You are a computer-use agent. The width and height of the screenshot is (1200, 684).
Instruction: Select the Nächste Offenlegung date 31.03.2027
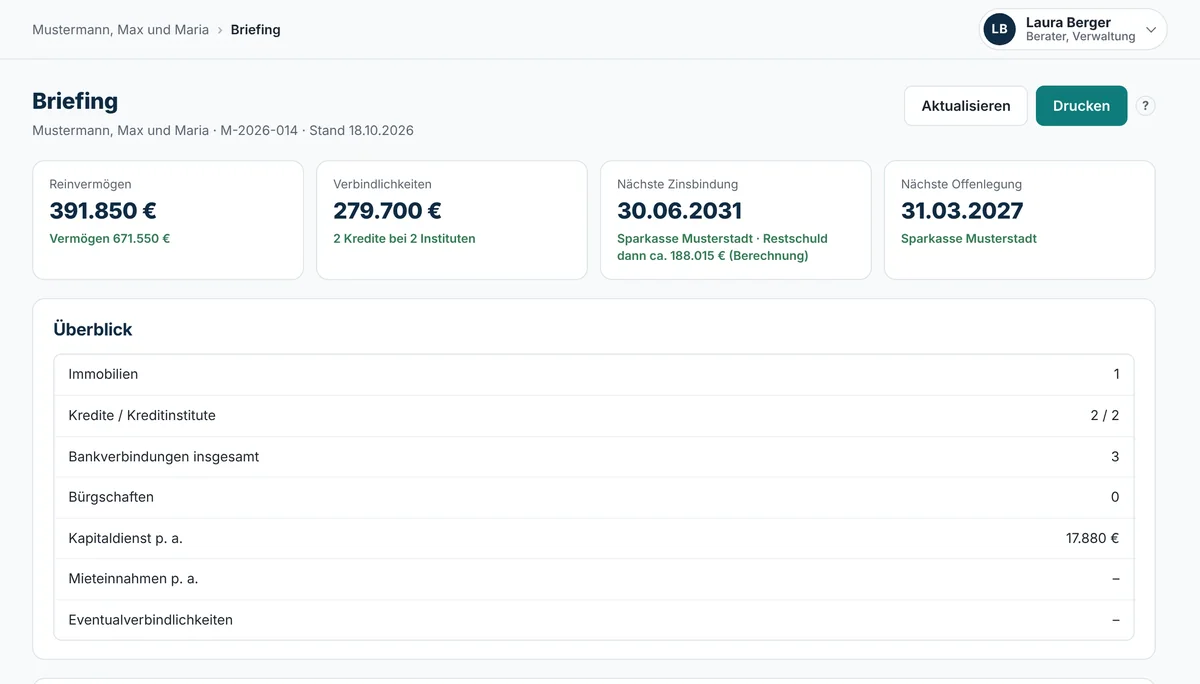click(962, 211)
